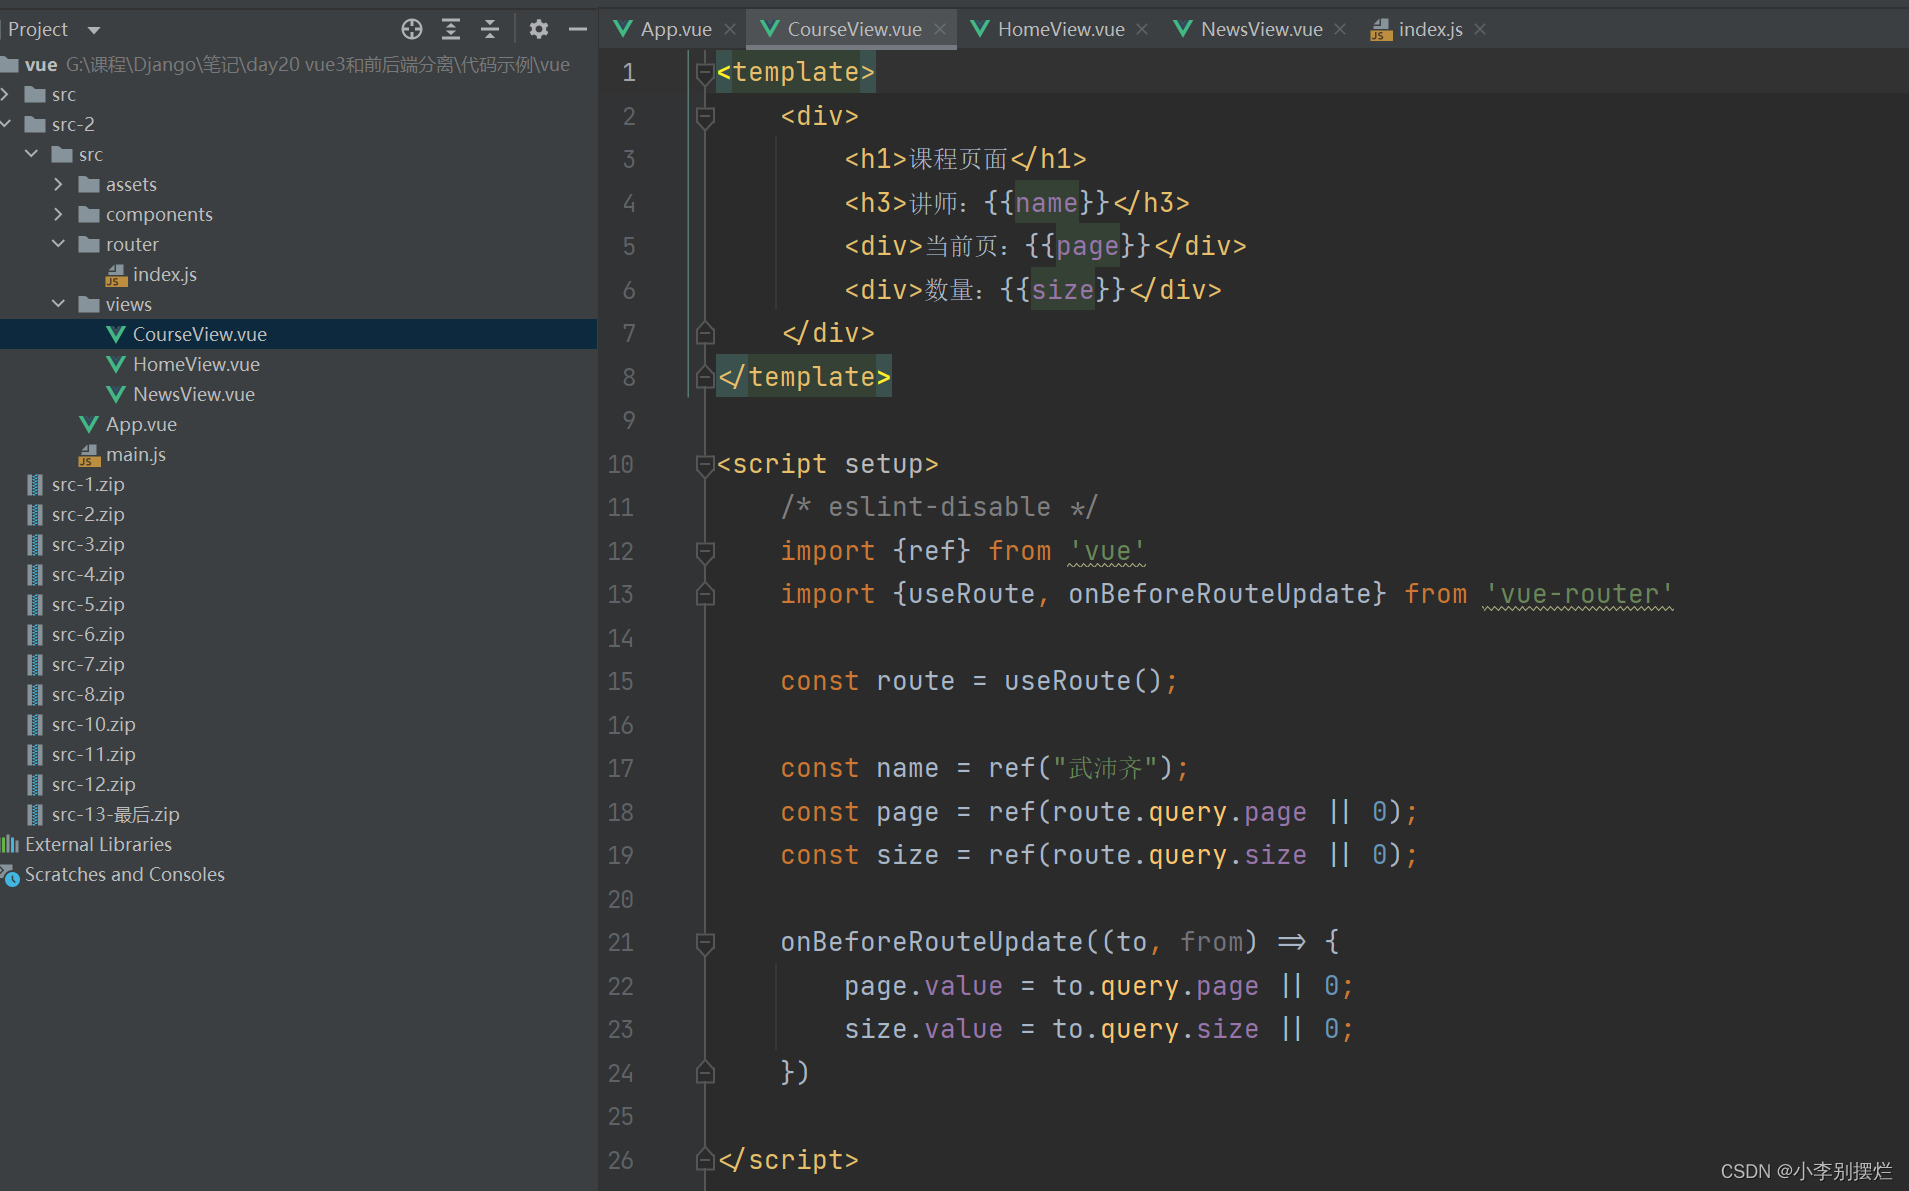Select the src-3.zip archive

coord(298,544)
